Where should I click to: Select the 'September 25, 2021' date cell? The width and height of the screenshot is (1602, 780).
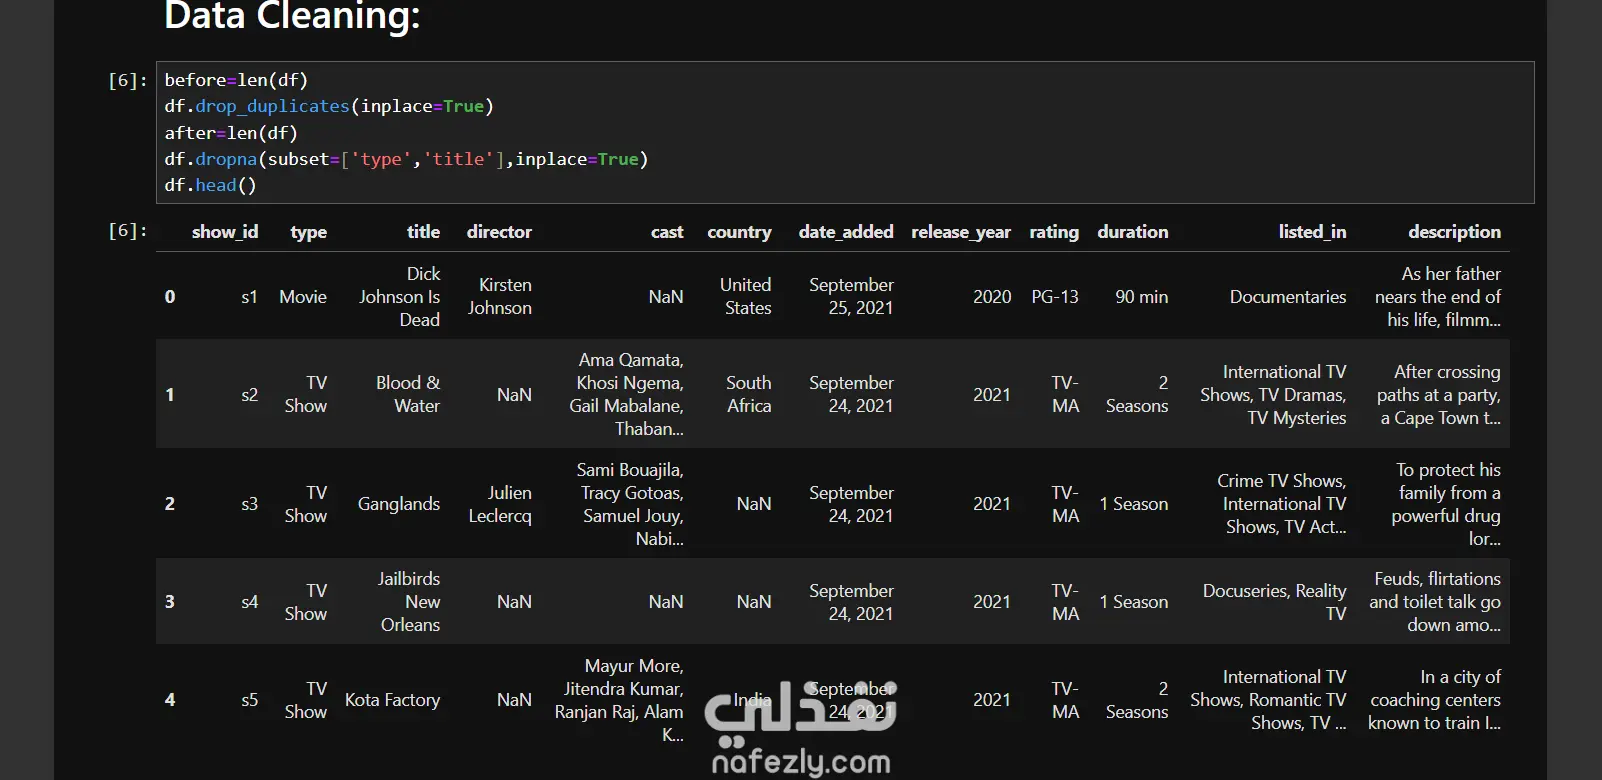click(x=851, y=297)
